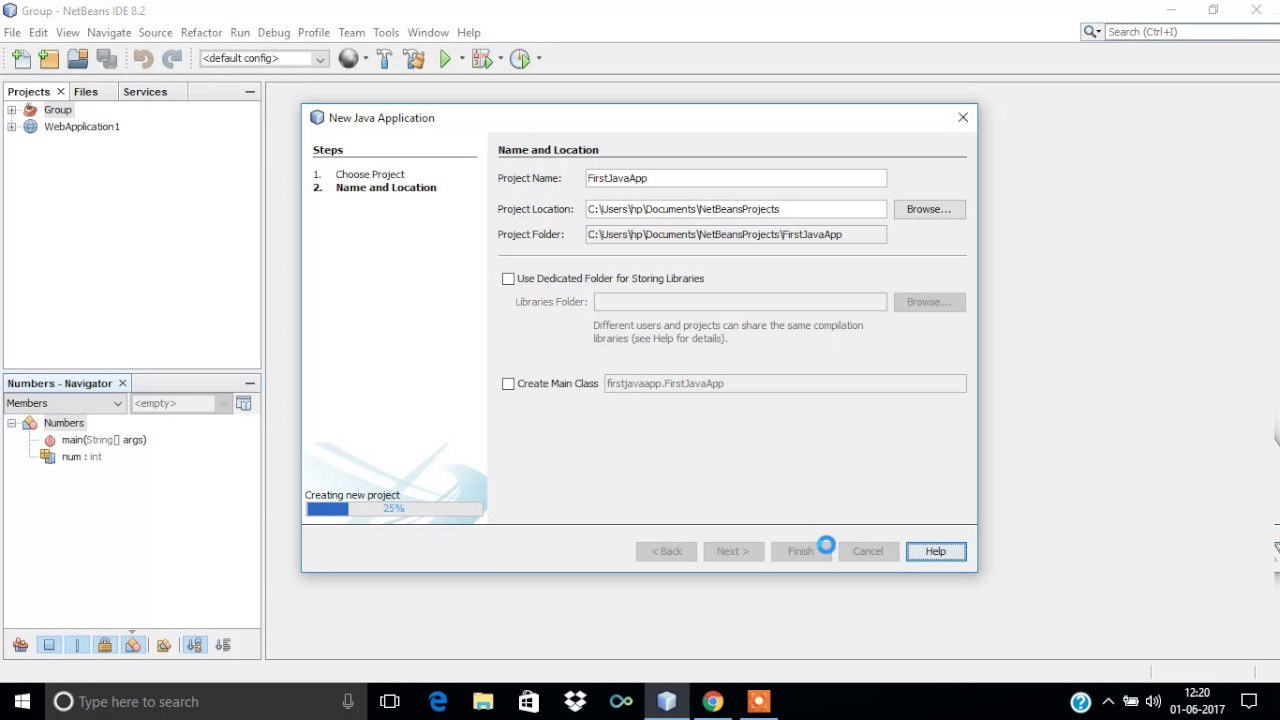Image resolution: width=1280 pixels, height=720 pixels.
Task: Toggle Show Static Members in Navigator
Action: [x=77, y=645]
